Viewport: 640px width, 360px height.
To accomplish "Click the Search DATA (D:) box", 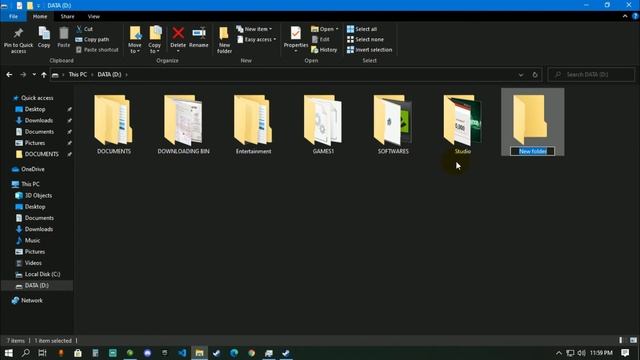I will point(591,75).
